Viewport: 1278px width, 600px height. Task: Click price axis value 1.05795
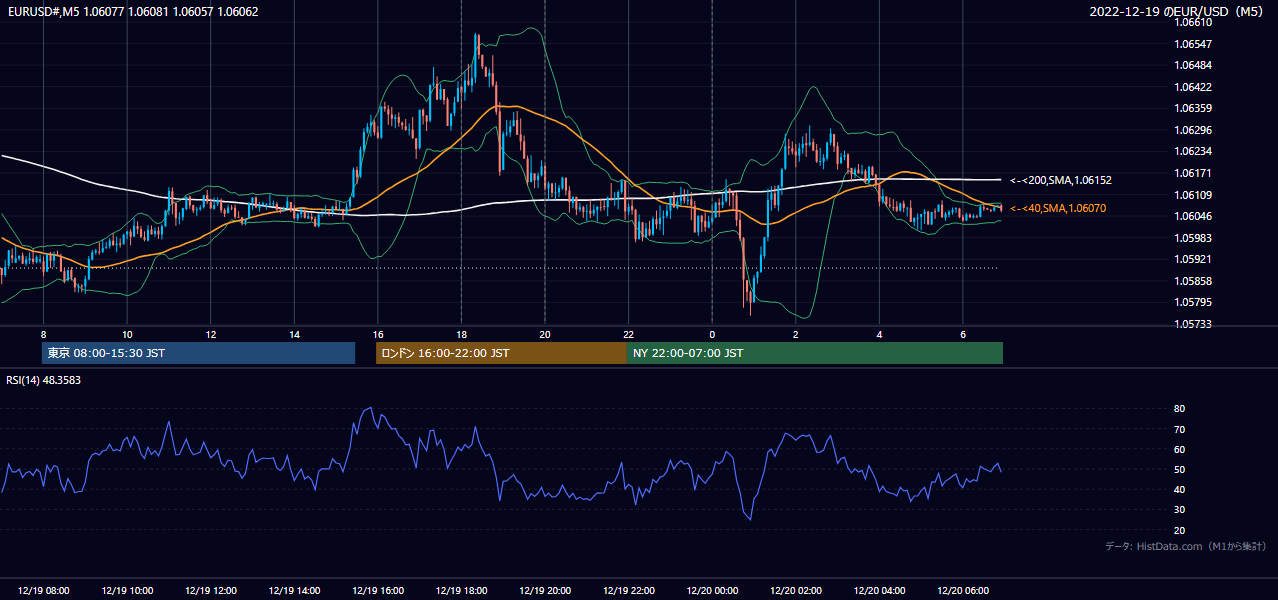pos(1194,302)
